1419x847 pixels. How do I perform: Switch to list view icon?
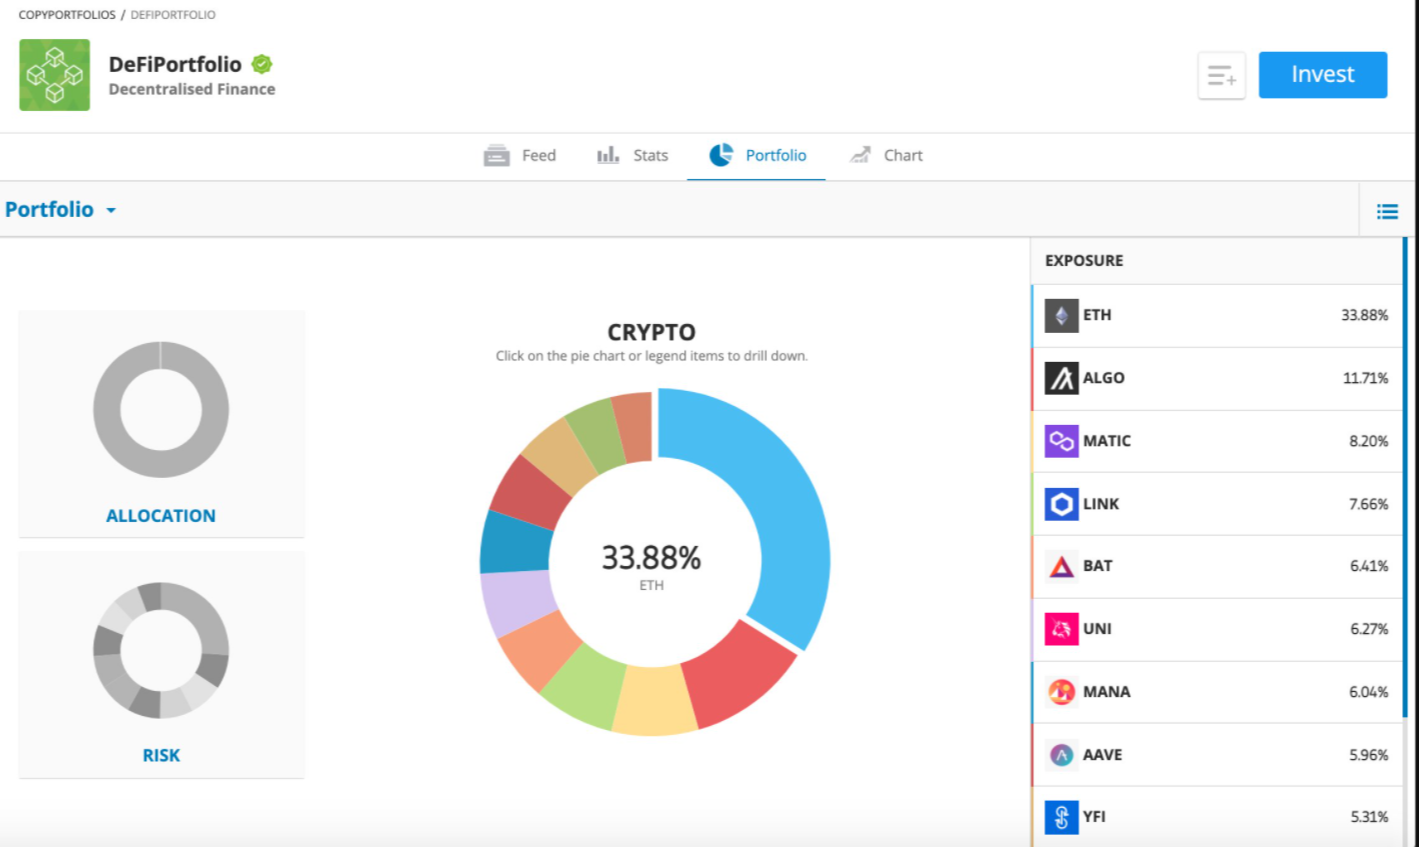(1387, 211)
